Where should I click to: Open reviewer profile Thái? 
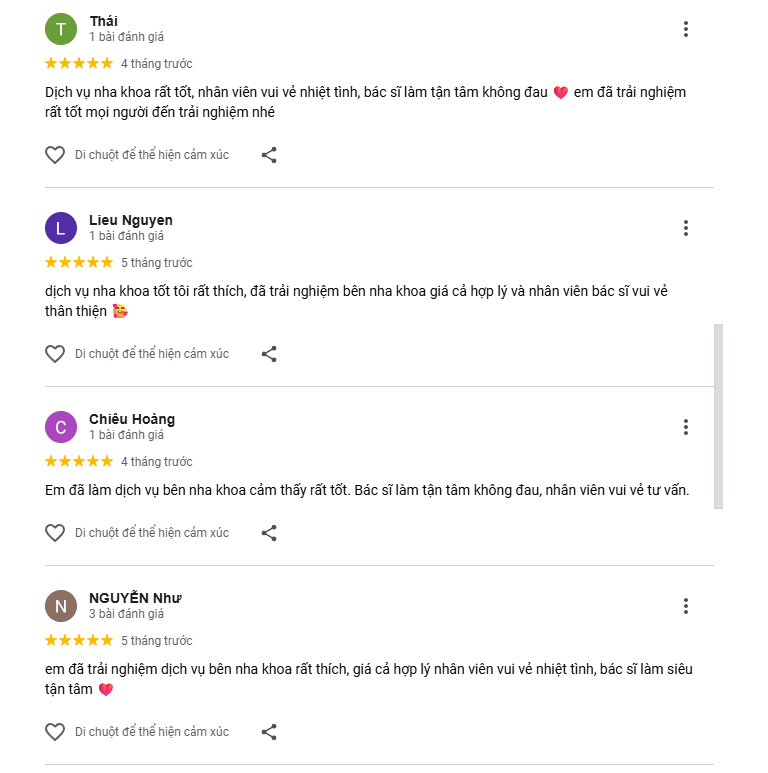[103, 21]
